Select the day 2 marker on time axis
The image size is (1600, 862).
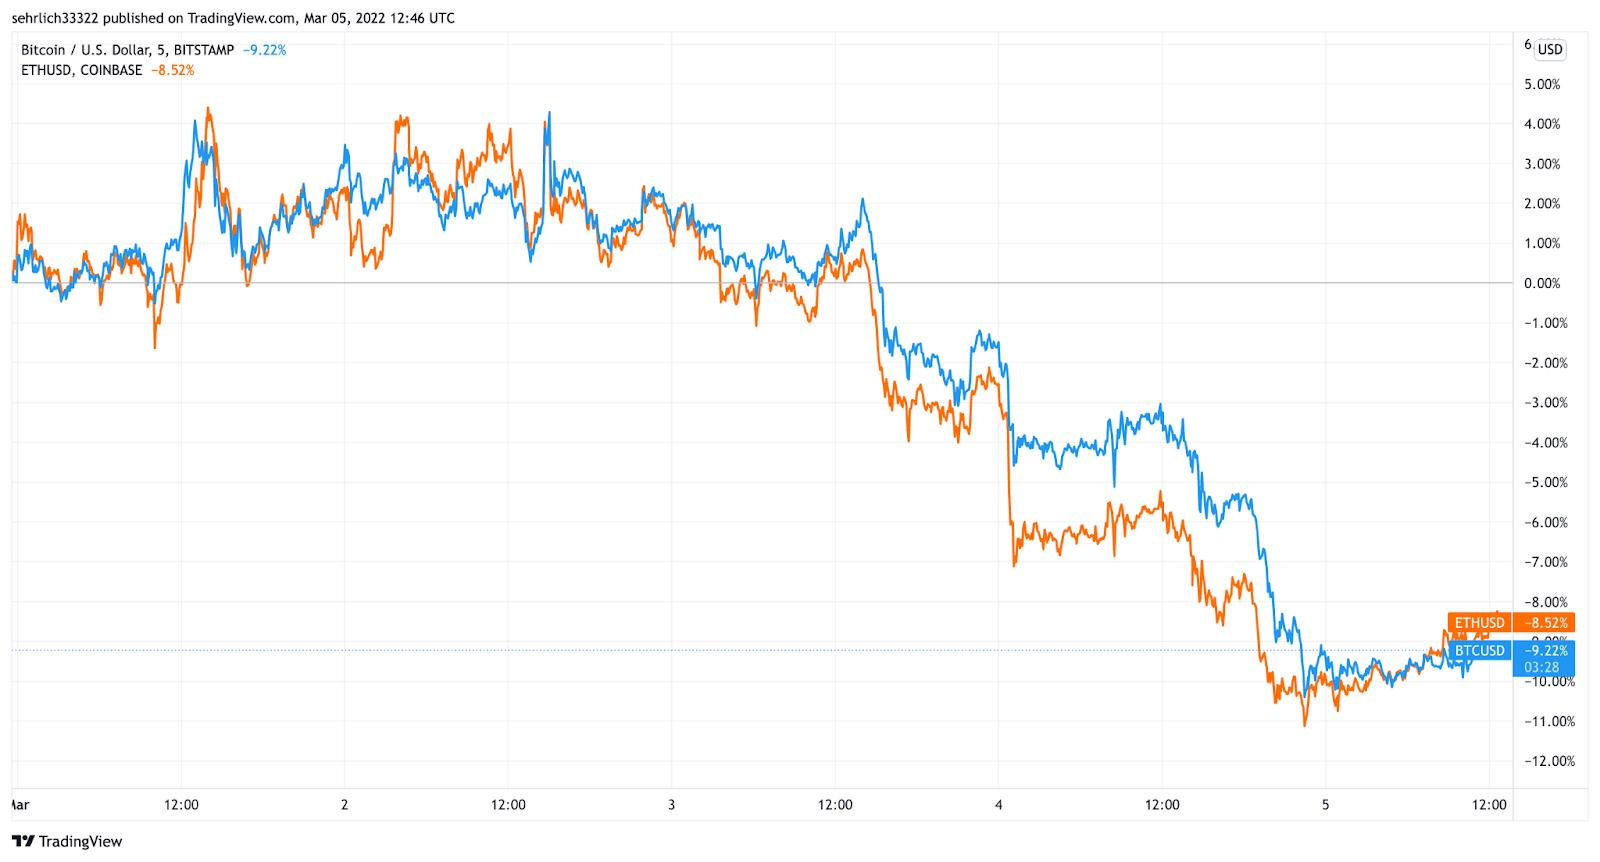[x=345, y=805]
